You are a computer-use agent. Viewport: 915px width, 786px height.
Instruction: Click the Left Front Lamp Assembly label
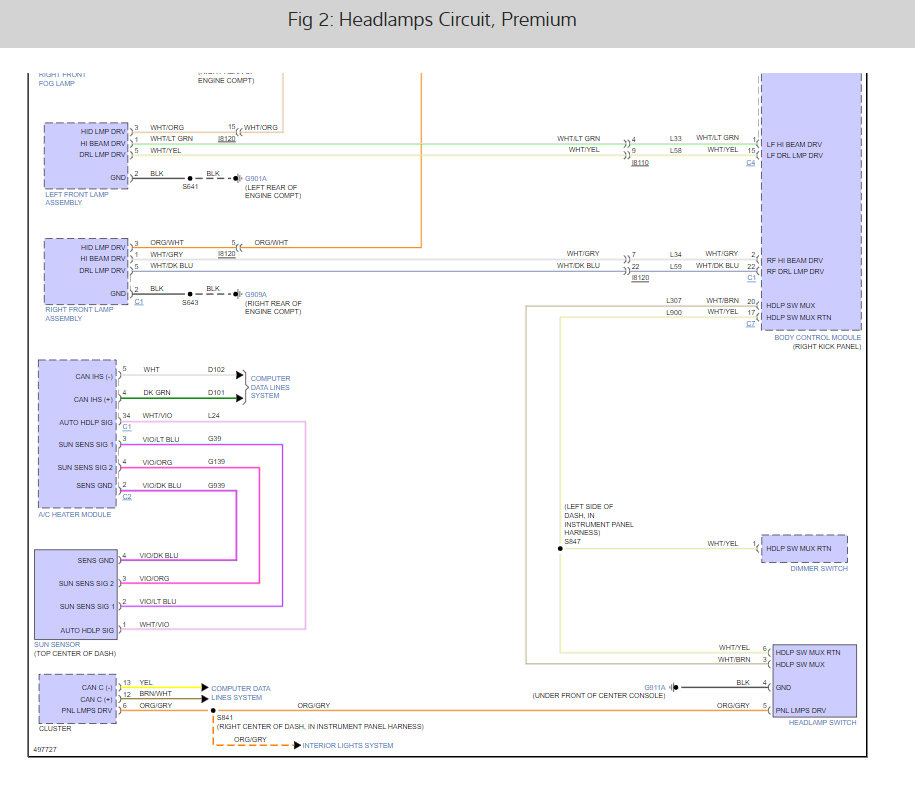click(x=76, y=198)
